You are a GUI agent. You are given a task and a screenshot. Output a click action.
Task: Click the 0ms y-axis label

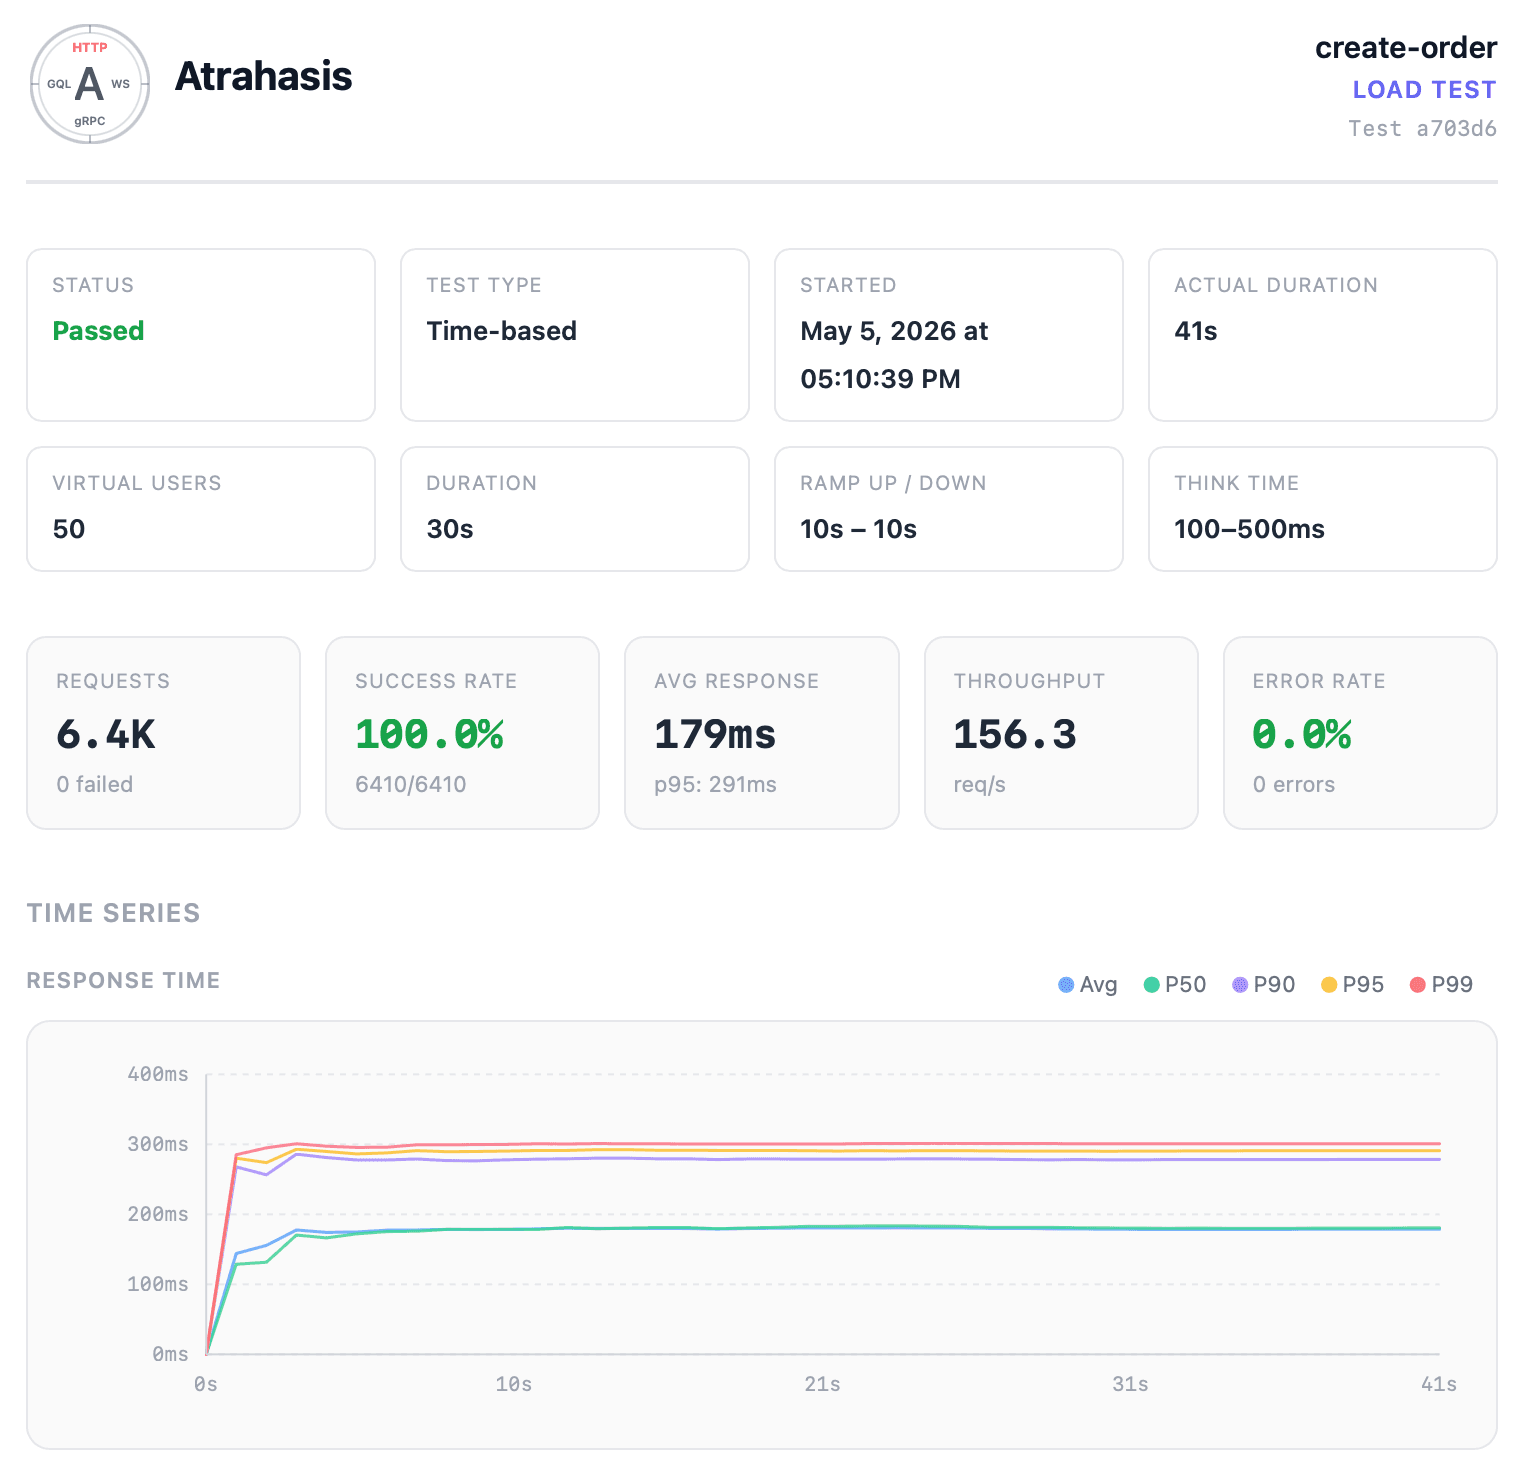coord(170,1354)
